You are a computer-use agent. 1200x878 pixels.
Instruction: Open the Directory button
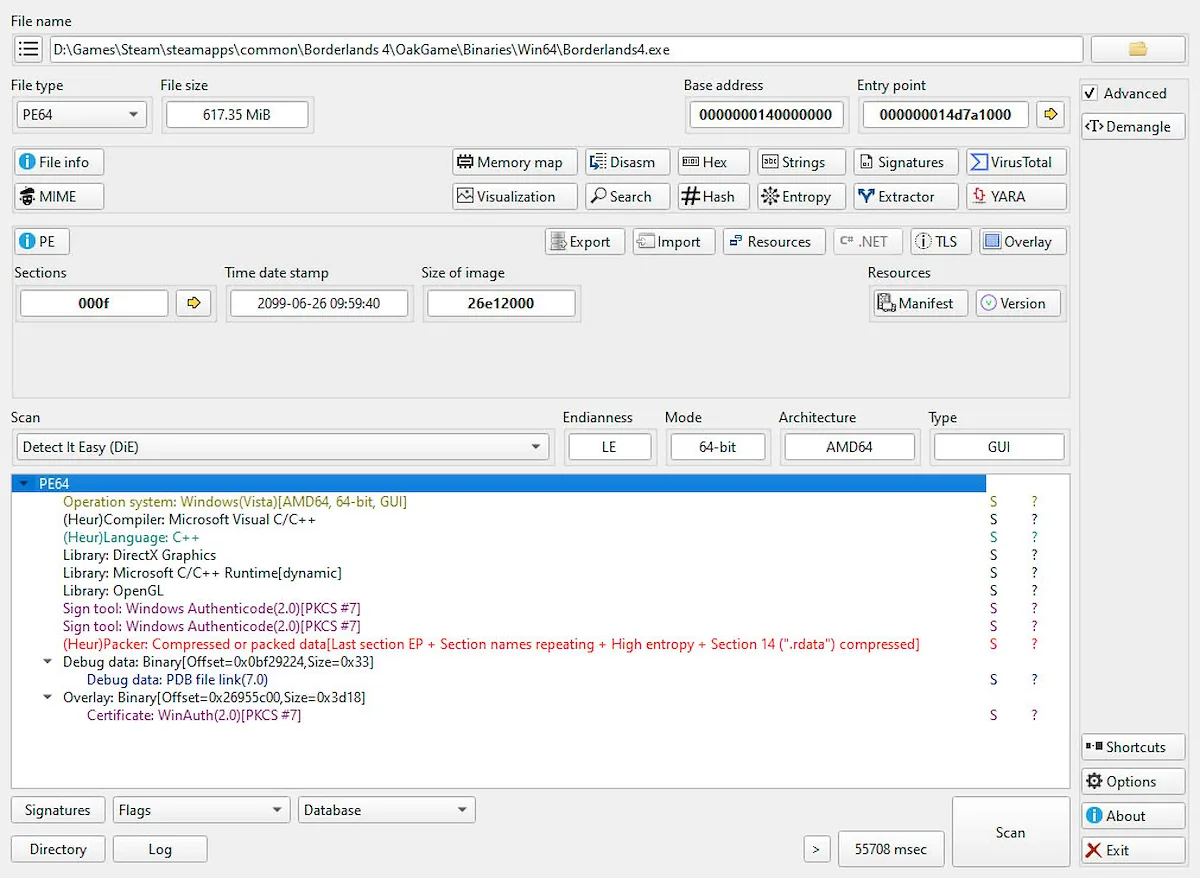[x=58, y=849]
